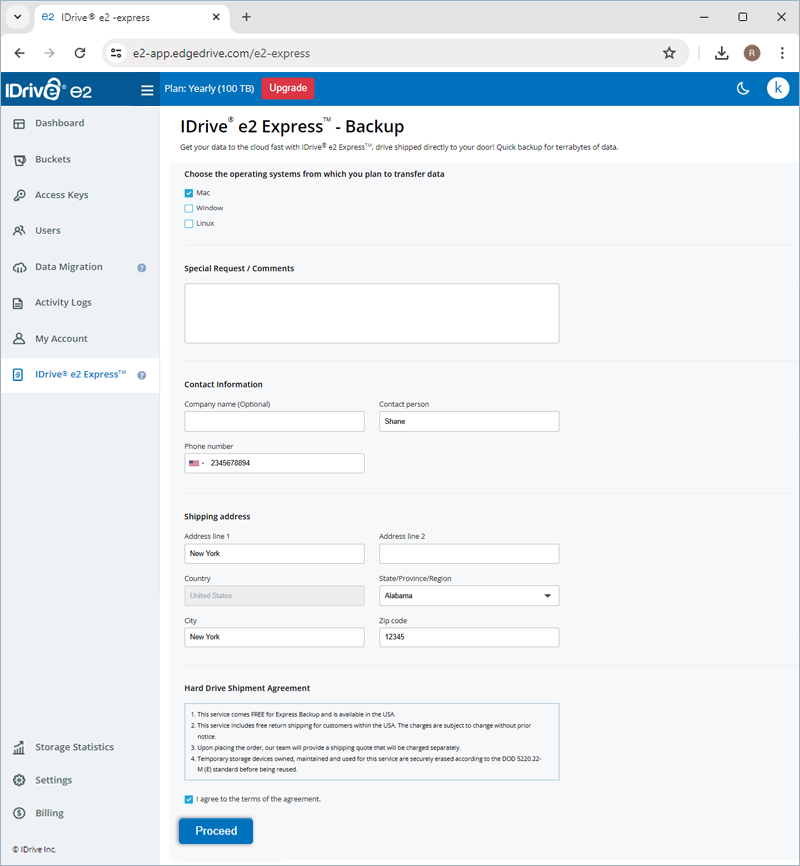Select Activity Logs in the sidebar
Viewport: 800px width, 866px height.
pos(64,303)
